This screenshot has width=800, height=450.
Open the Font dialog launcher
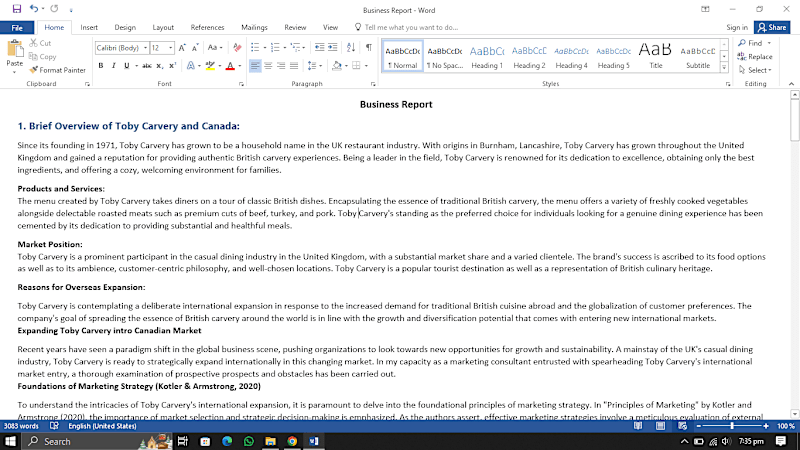241,84
